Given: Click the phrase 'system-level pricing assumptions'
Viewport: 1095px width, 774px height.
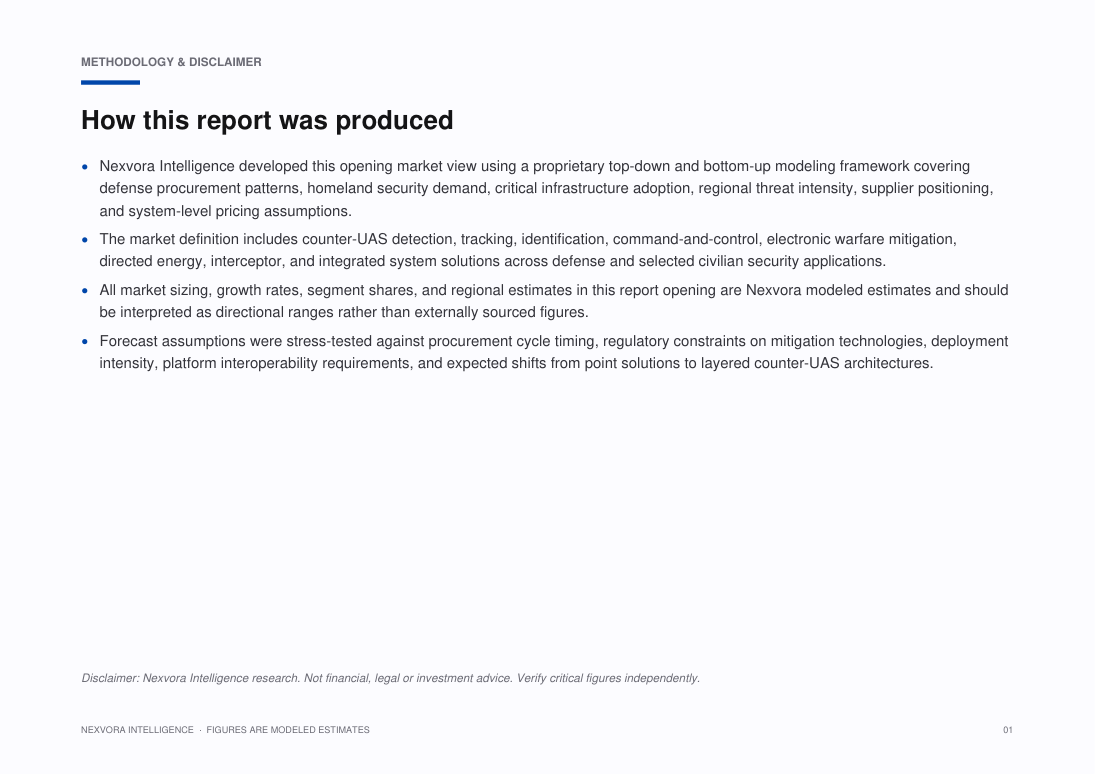Looking at the screenshot, I should pos(239,211).
